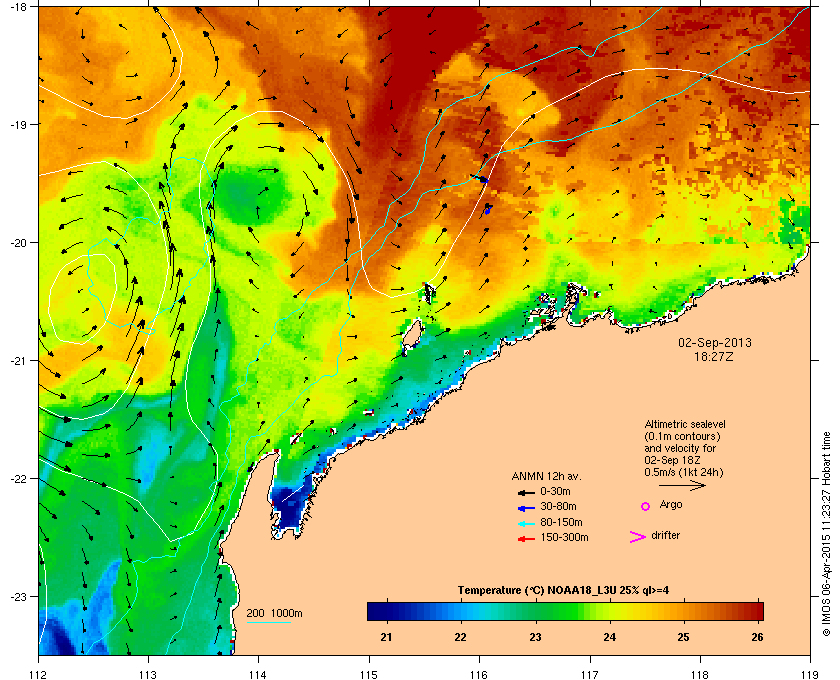
Task: Click the longitude axis label 115
Action: coord(369,675)
